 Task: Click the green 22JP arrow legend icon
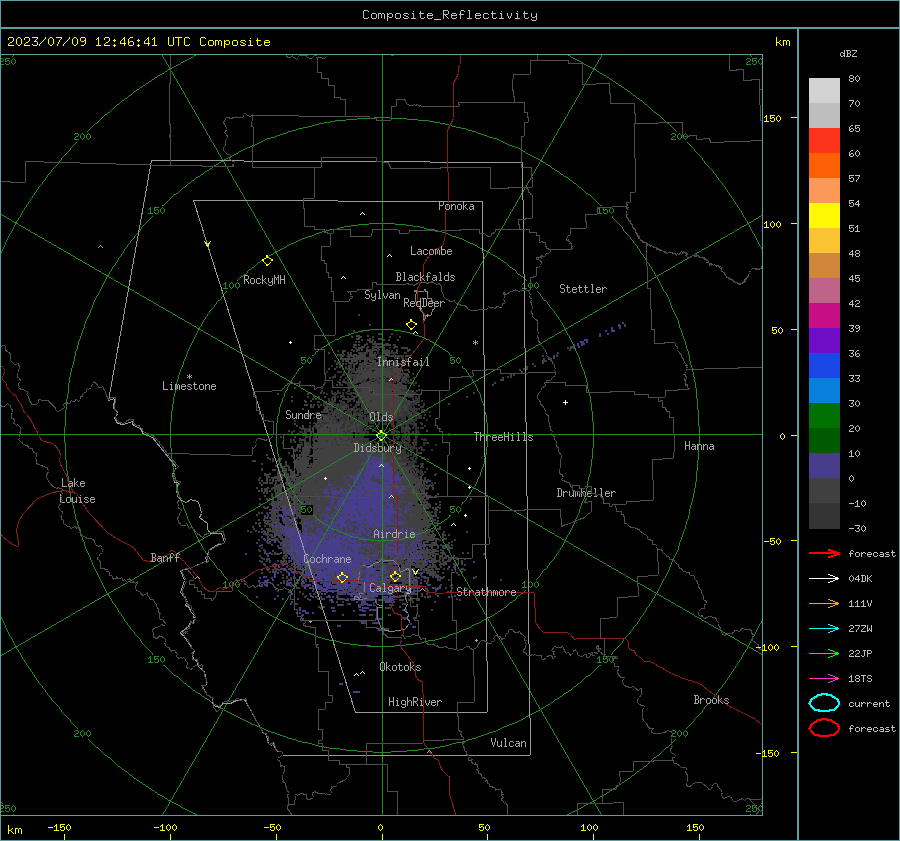(824, 653)
